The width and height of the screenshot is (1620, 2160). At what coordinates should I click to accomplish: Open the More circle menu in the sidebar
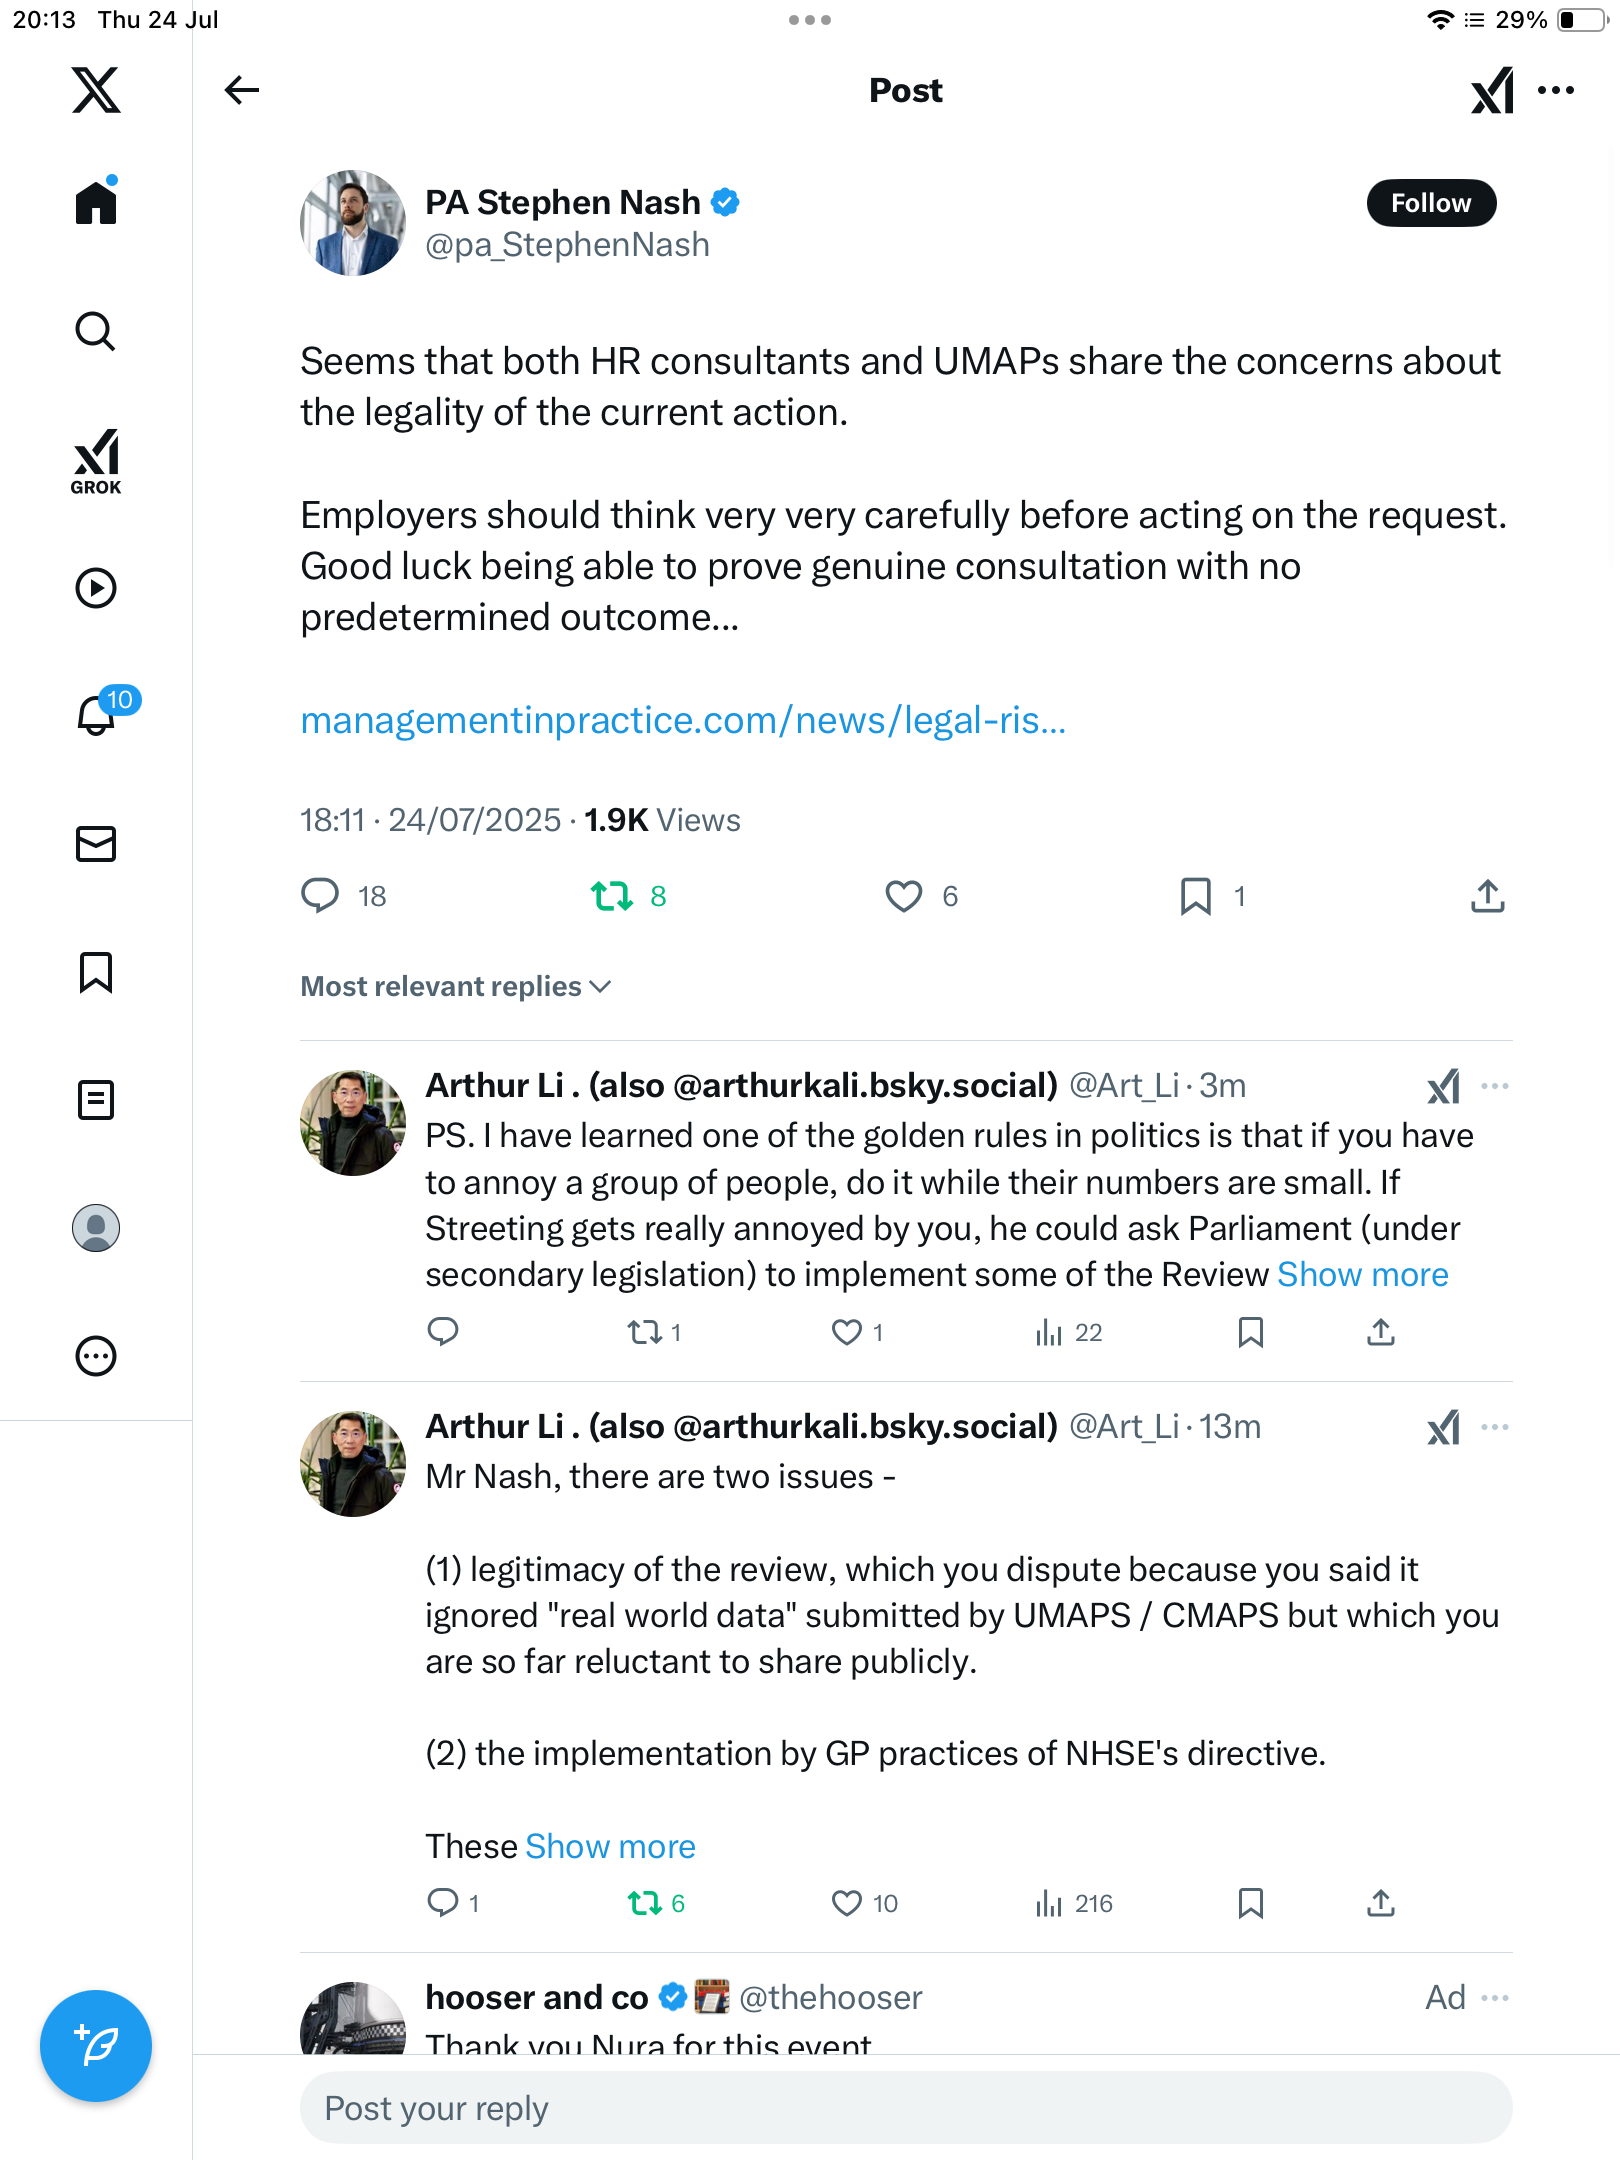(96, 1356)
